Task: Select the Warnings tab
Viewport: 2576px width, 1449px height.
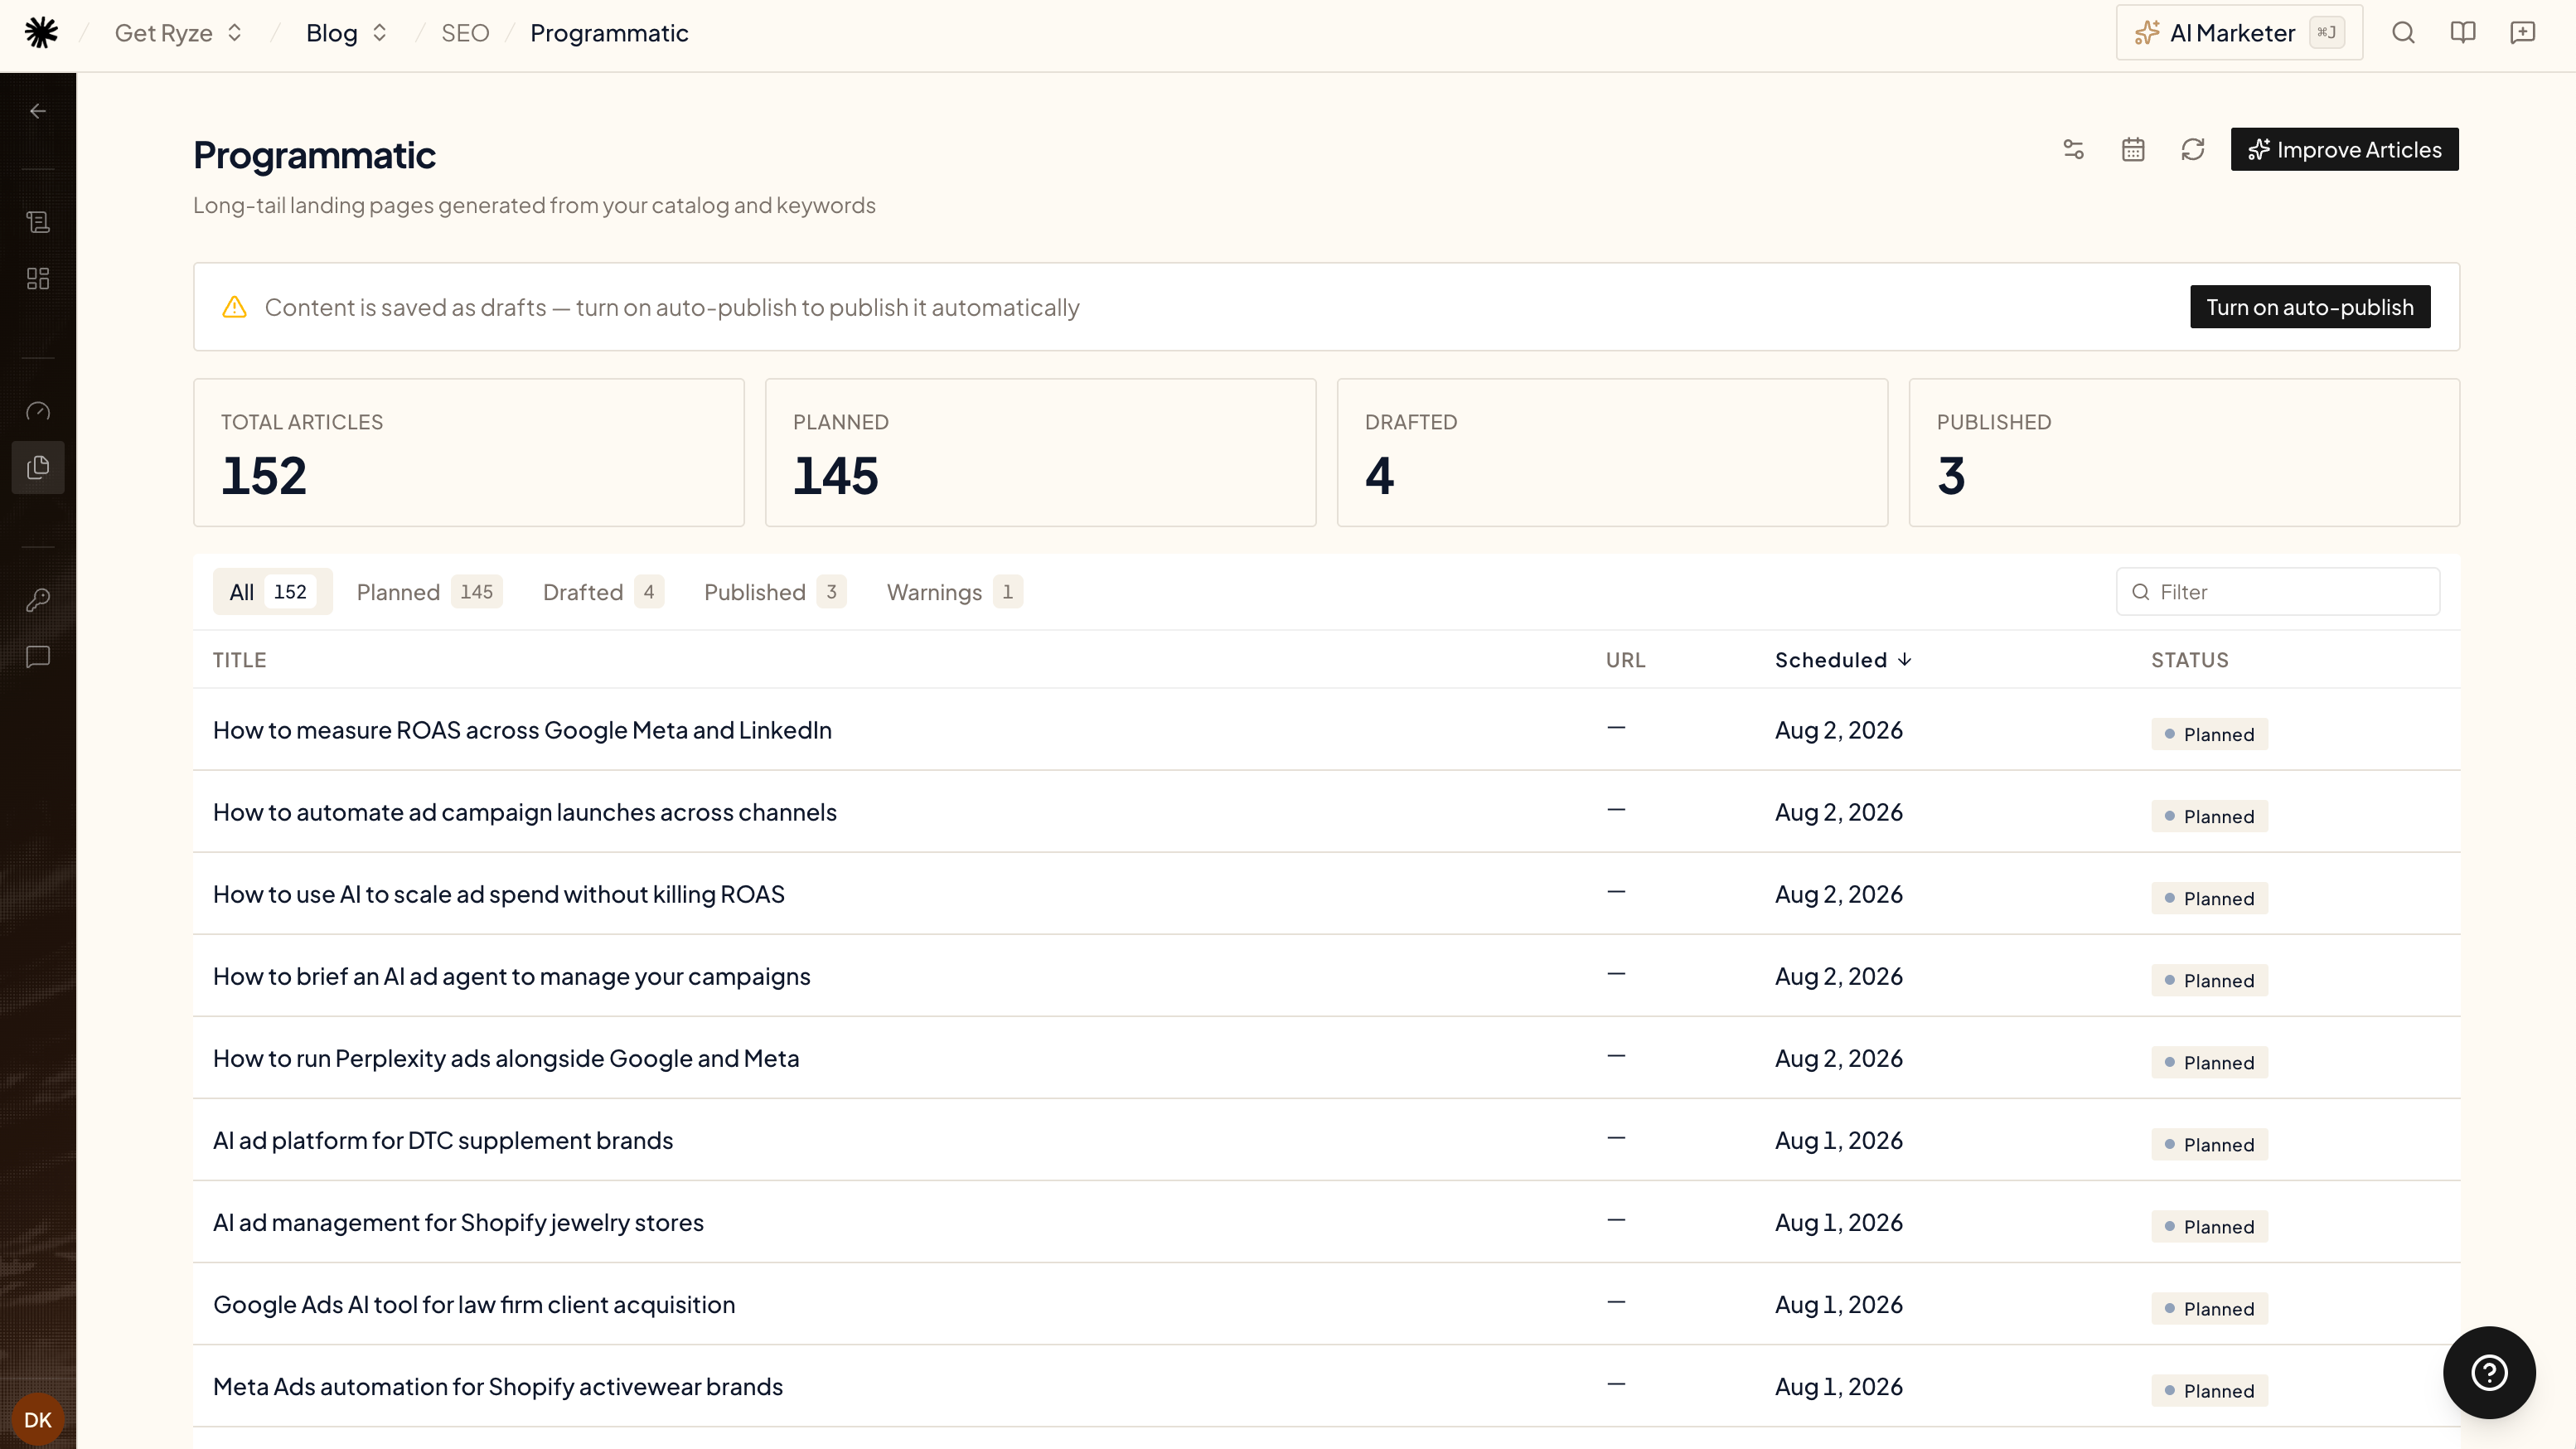Action: 953,592
